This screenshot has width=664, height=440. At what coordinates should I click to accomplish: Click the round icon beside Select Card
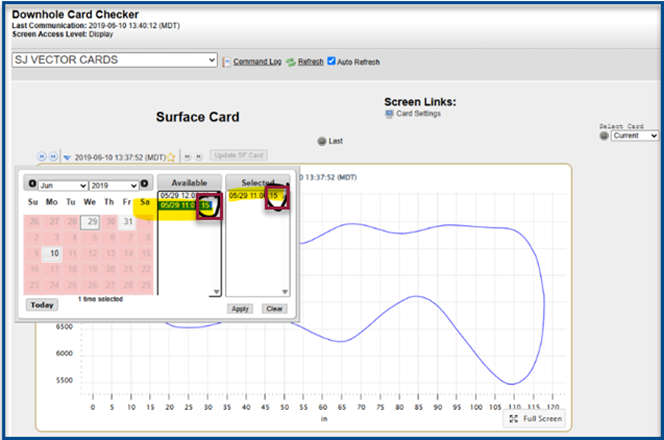point(604,136)
